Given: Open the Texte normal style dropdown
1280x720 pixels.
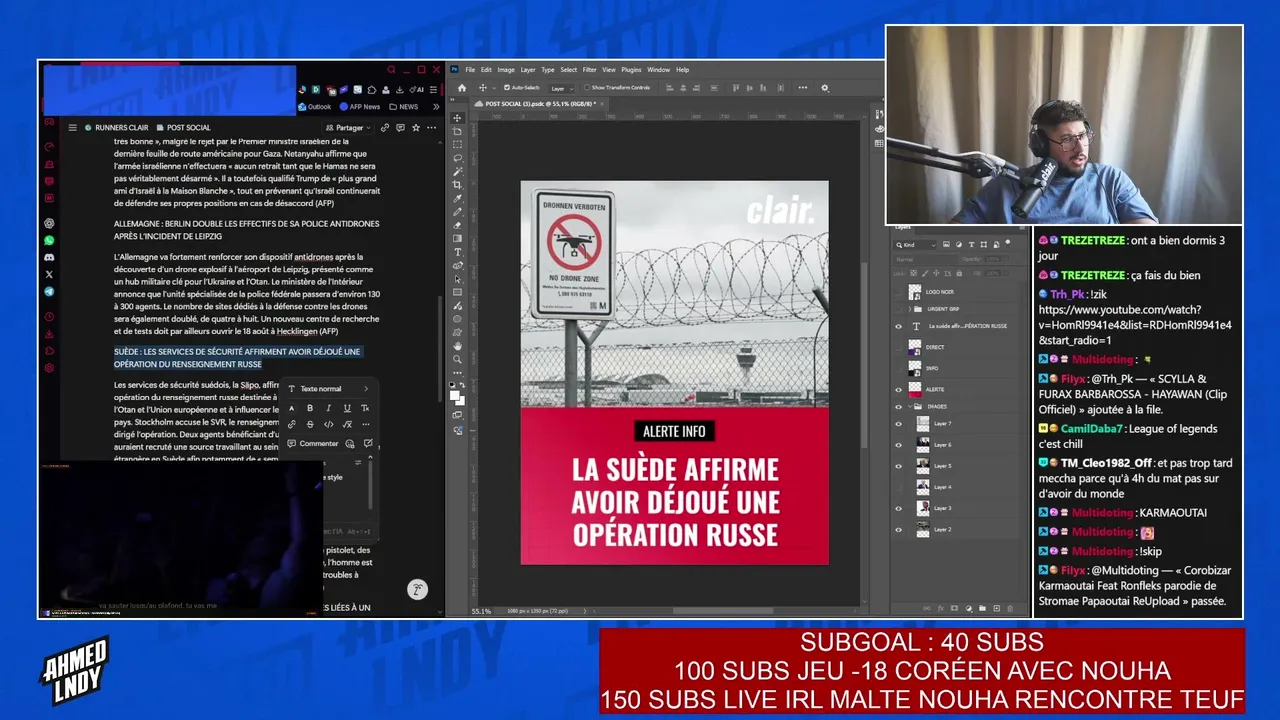Looking at the screenshot, I should pos(328,389).
